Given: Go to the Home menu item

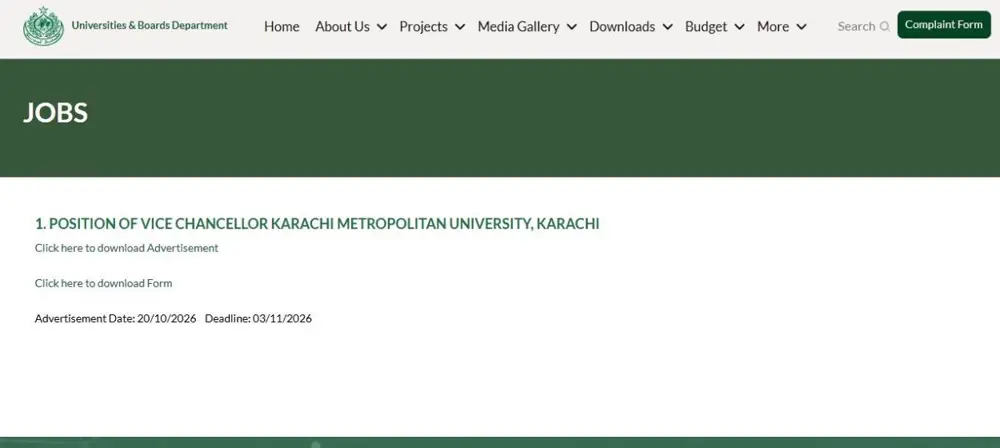Looking at the screenshot, I should tap(282, 26).
